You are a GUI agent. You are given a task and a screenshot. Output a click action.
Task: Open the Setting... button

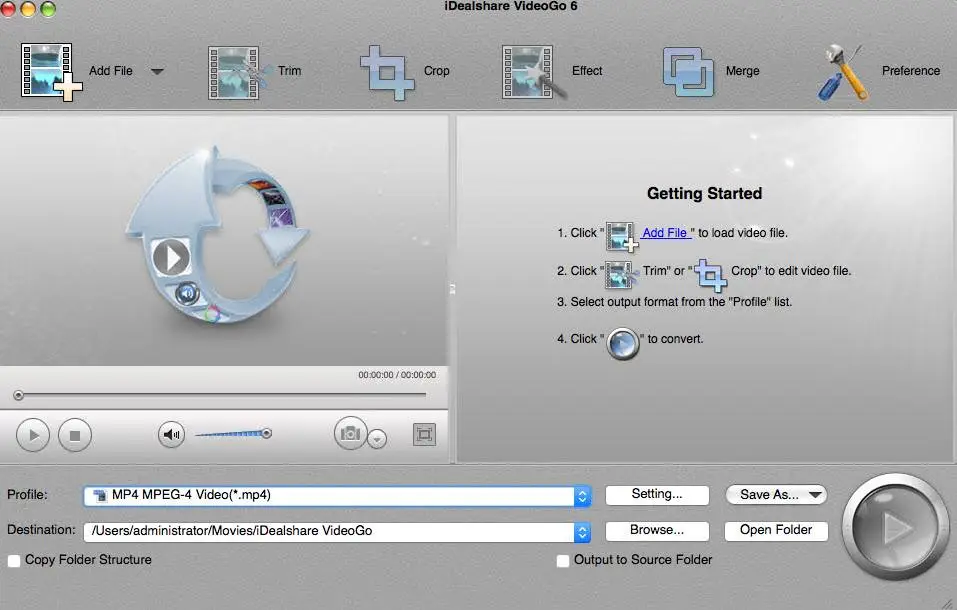pyautogui.click(x=657, y=495)
